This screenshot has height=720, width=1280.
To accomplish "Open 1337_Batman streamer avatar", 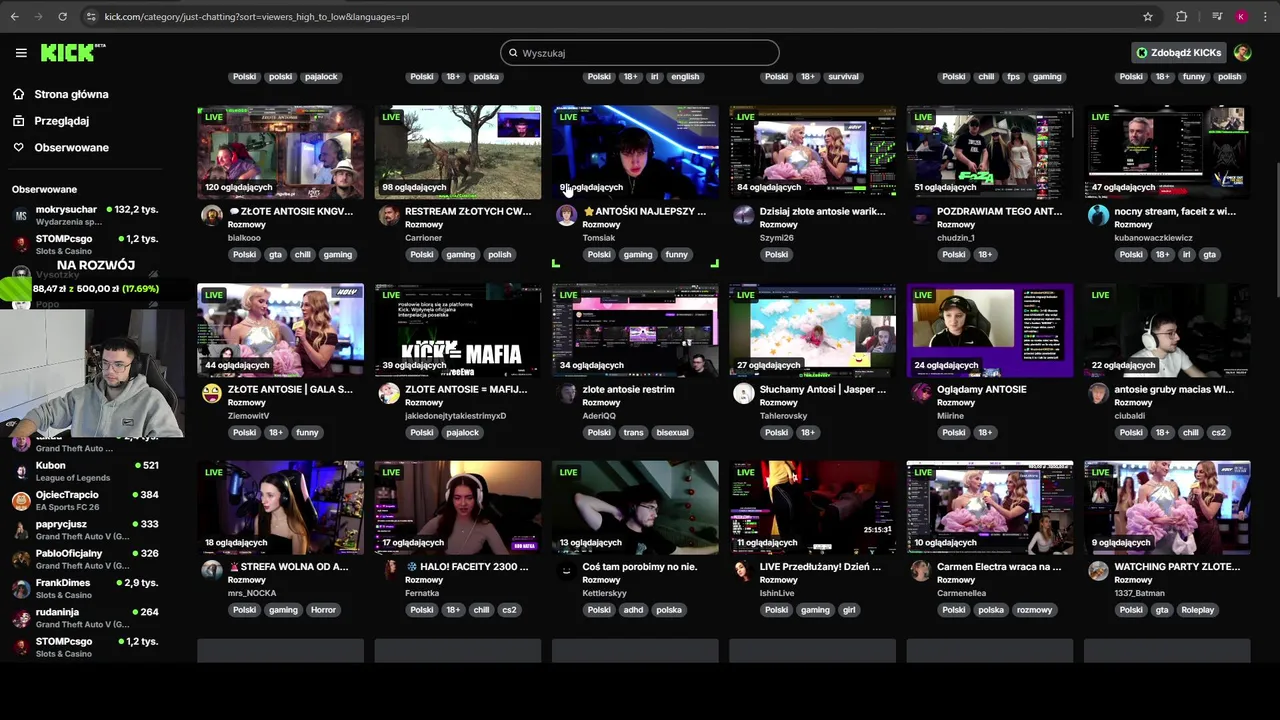I will pos(1098,570).
